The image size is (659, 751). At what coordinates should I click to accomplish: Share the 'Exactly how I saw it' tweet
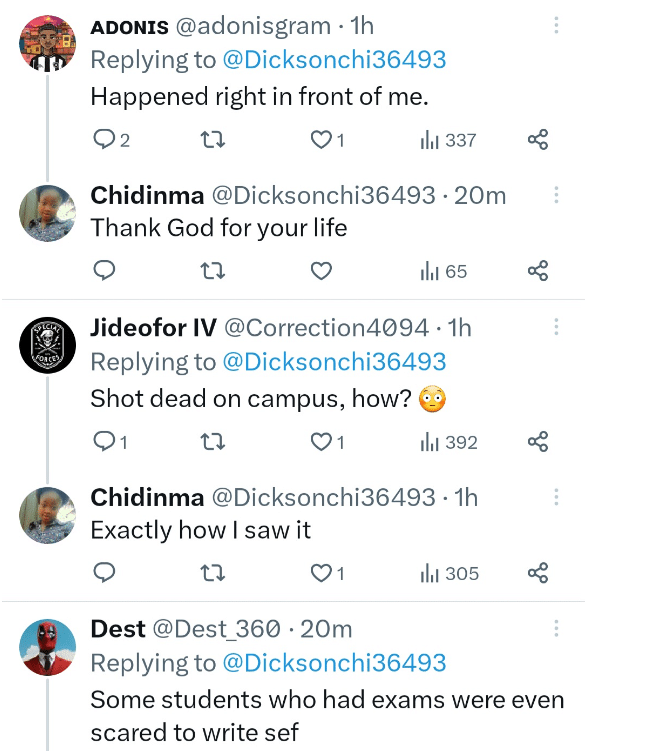[x=538, y=573]
